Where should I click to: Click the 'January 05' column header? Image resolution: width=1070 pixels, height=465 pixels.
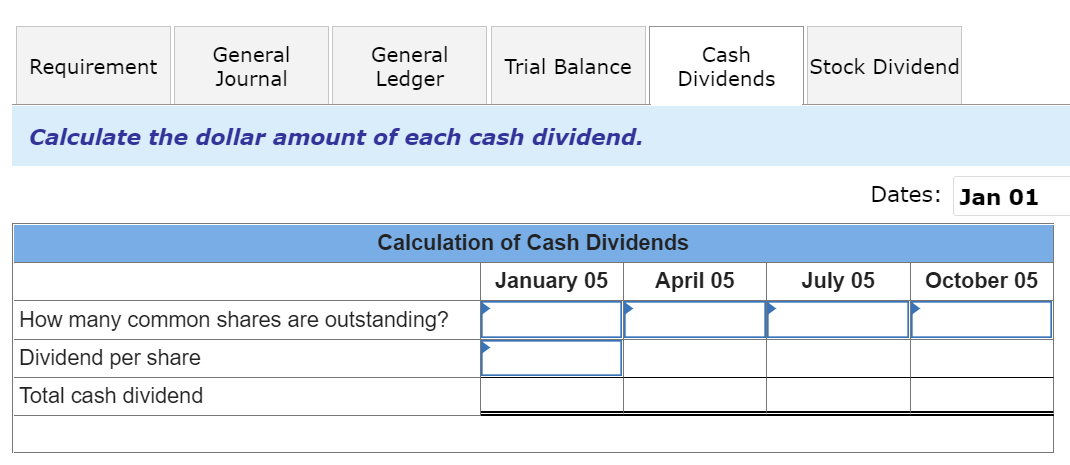pyautogui.click(x=551, y=281)
